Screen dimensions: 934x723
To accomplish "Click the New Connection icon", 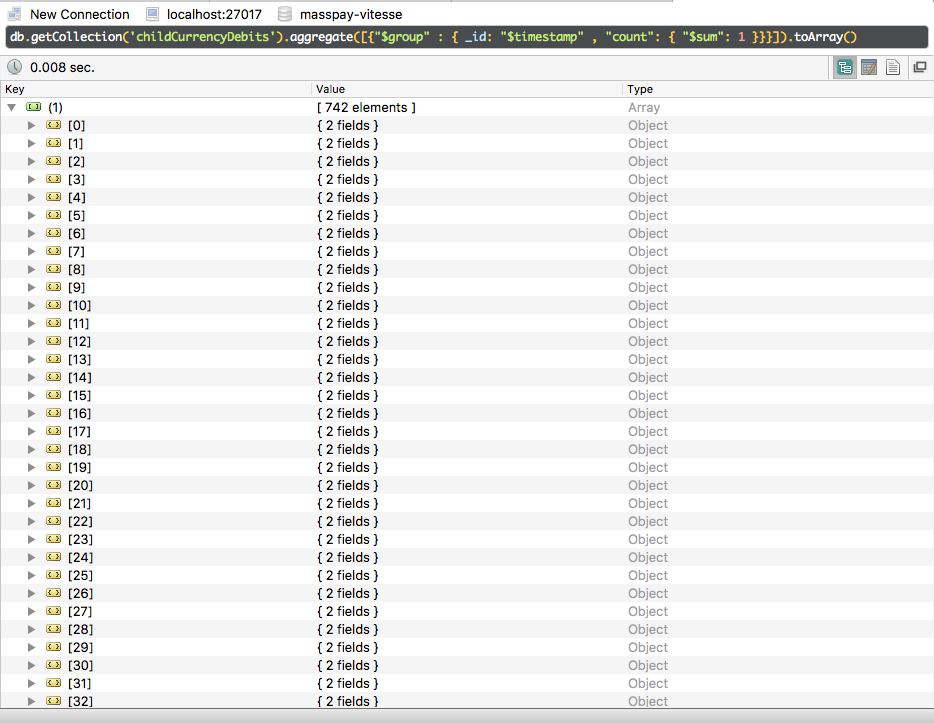I will coord(14,14).
